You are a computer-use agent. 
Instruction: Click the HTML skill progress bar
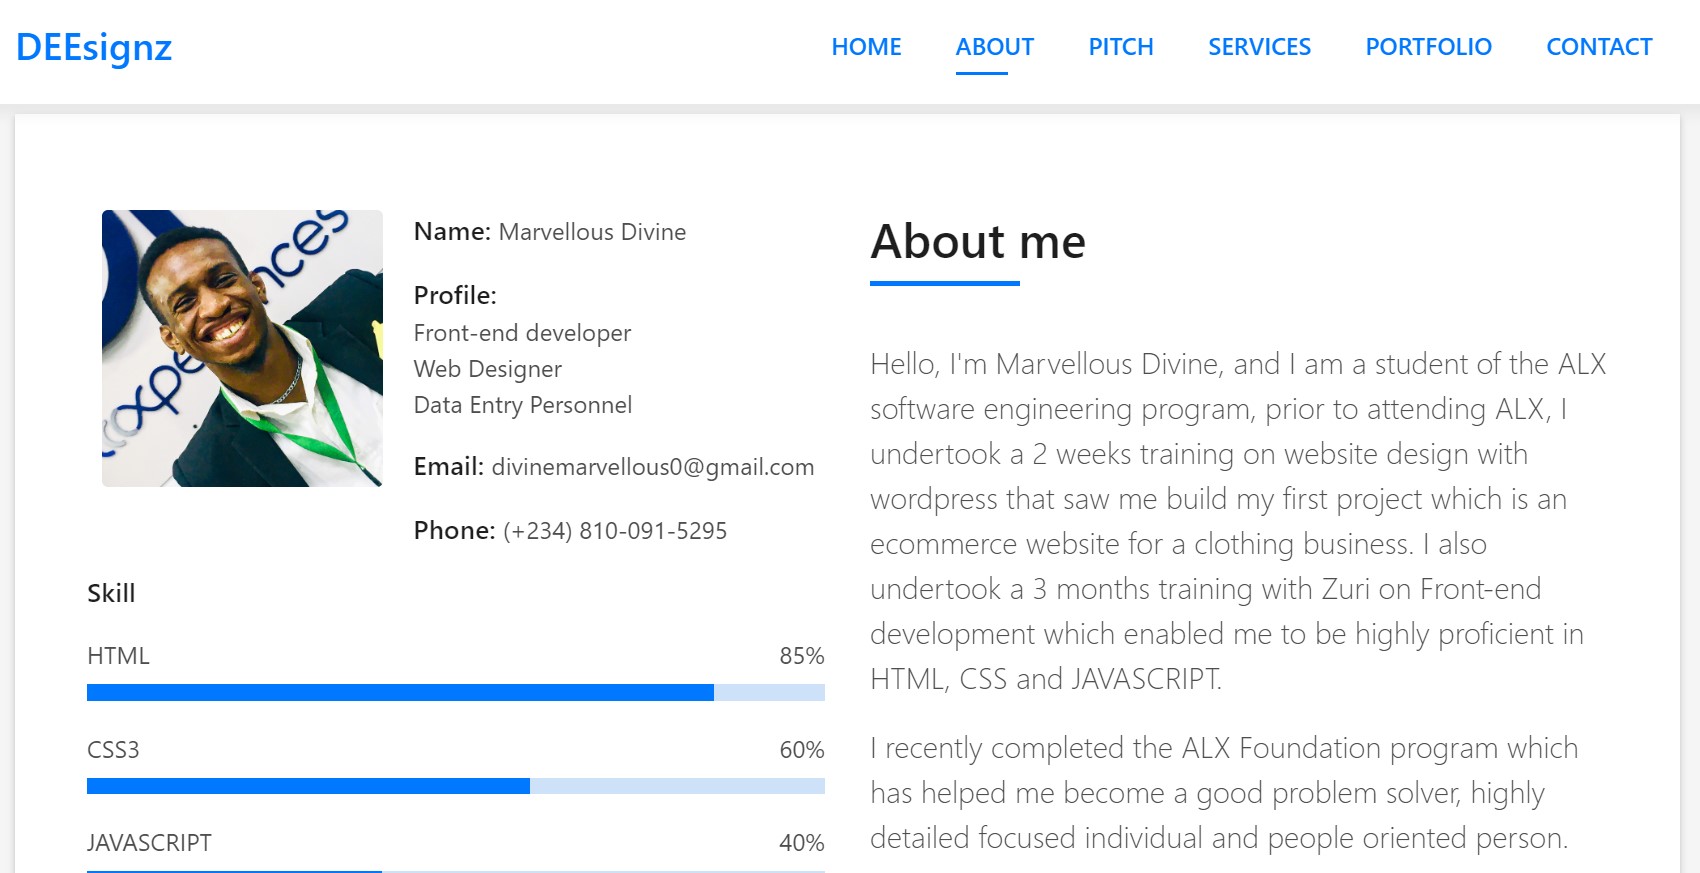(455, 692)
